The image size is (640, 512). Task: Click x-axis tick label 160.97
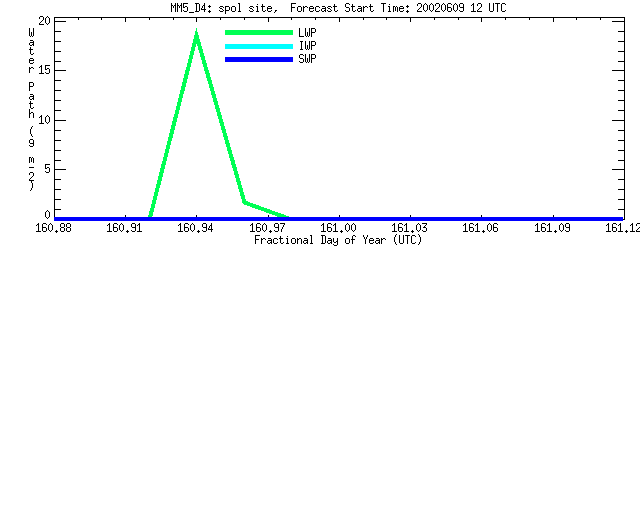tap(267, 228)
